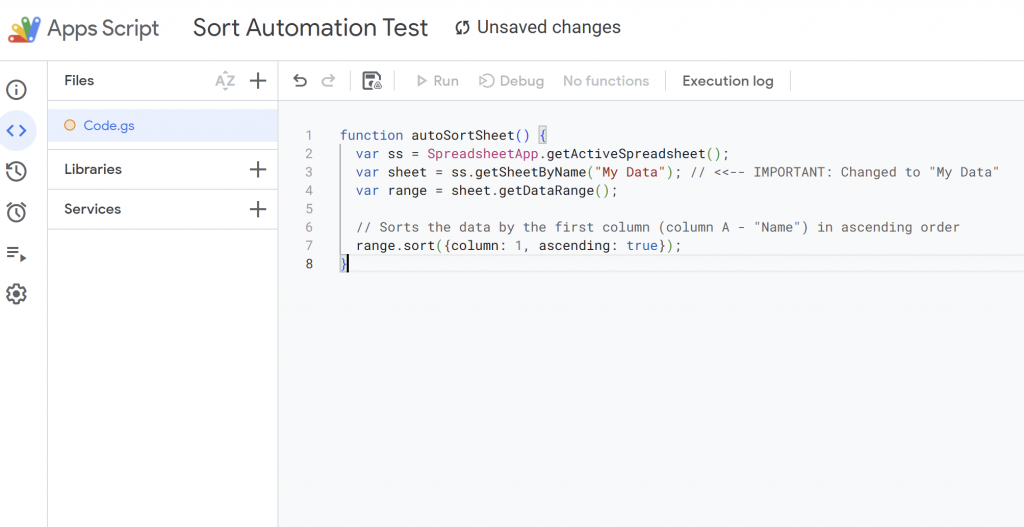This screenshot has width=1024, height=527.
Task: Open the No functions dropdown
Action: coord(605,81)
